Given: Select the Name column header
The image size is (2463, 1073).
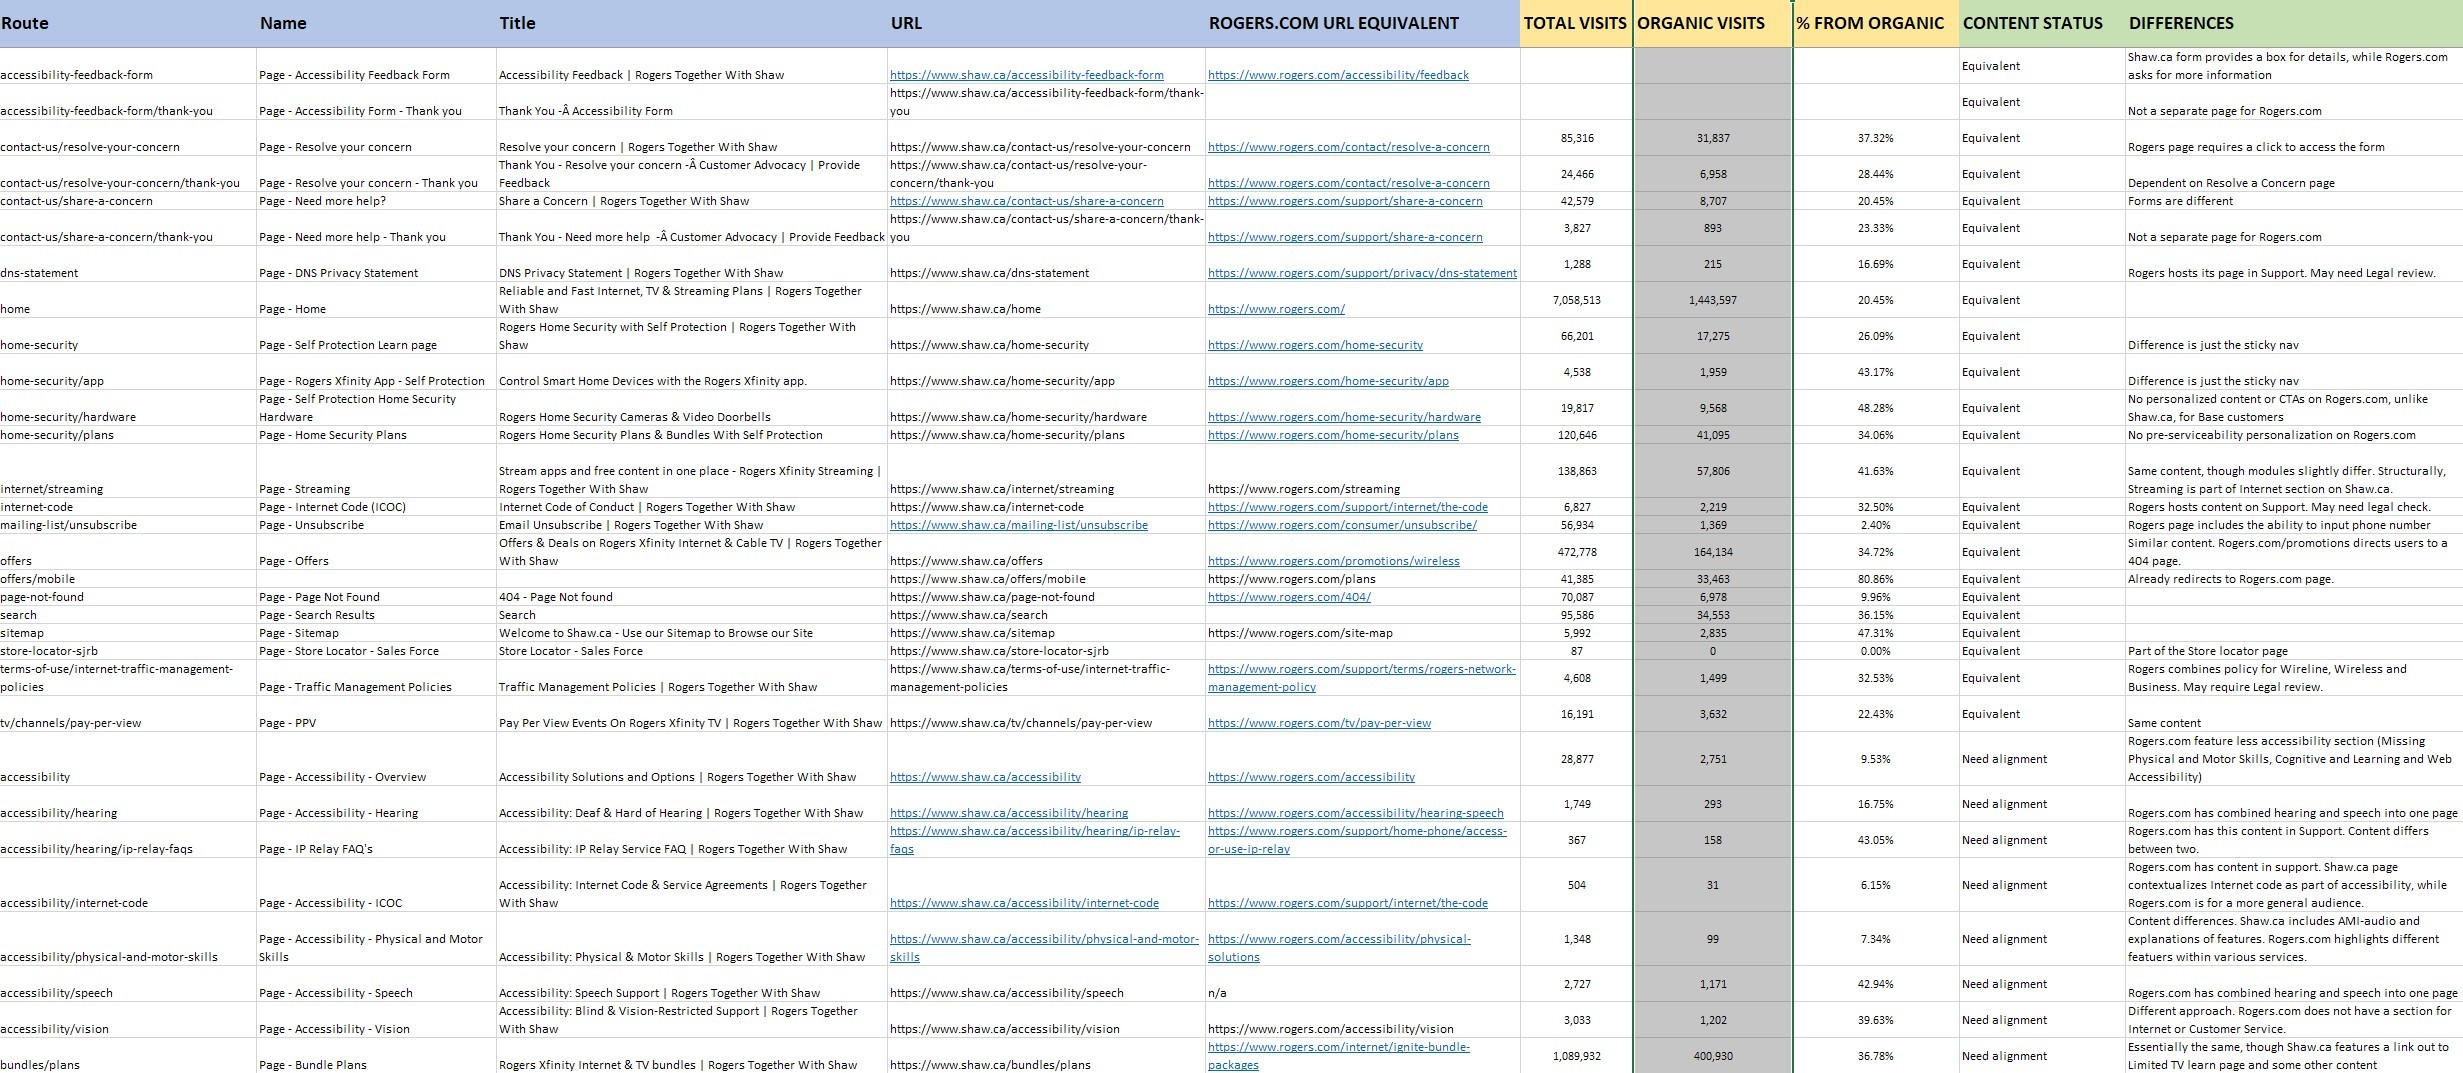Looking at the screenshot, I should click(376, 23).
